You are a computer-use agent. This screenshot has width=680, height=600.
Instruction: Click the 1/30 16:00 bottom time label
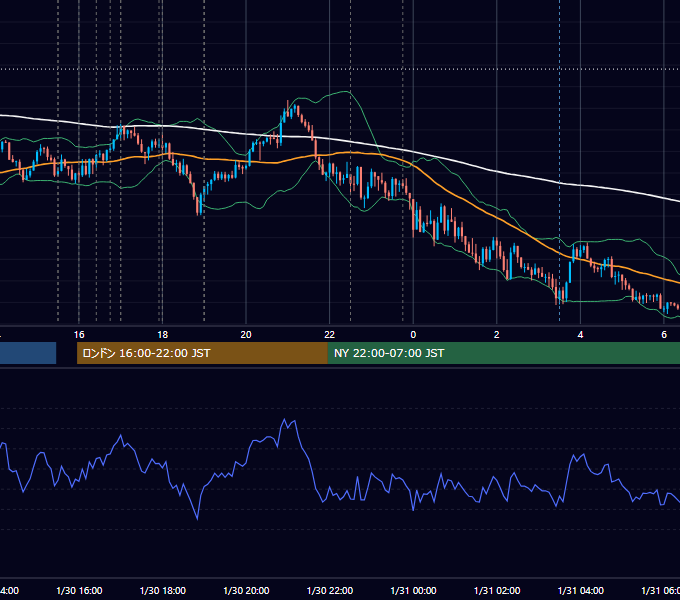click(79, 590)
